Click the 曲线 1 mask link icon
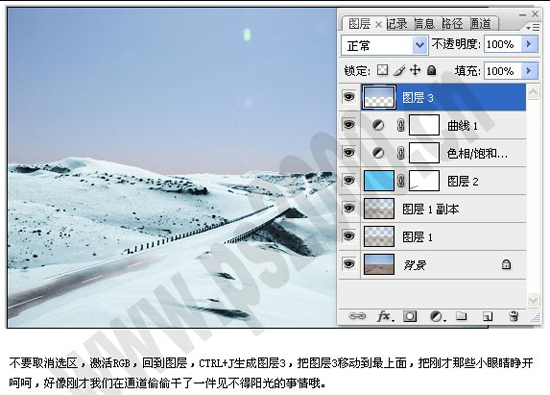The image size is (550, 395). 401,125
